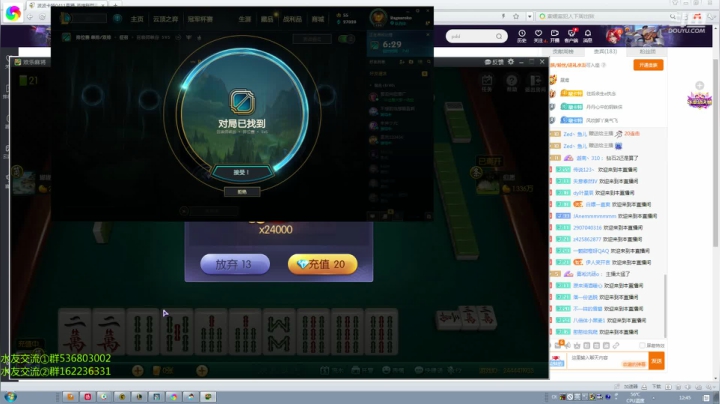Click summoner profile avatar in League client
The width and height of the screenshot is (720, 404).
(378, 18)
